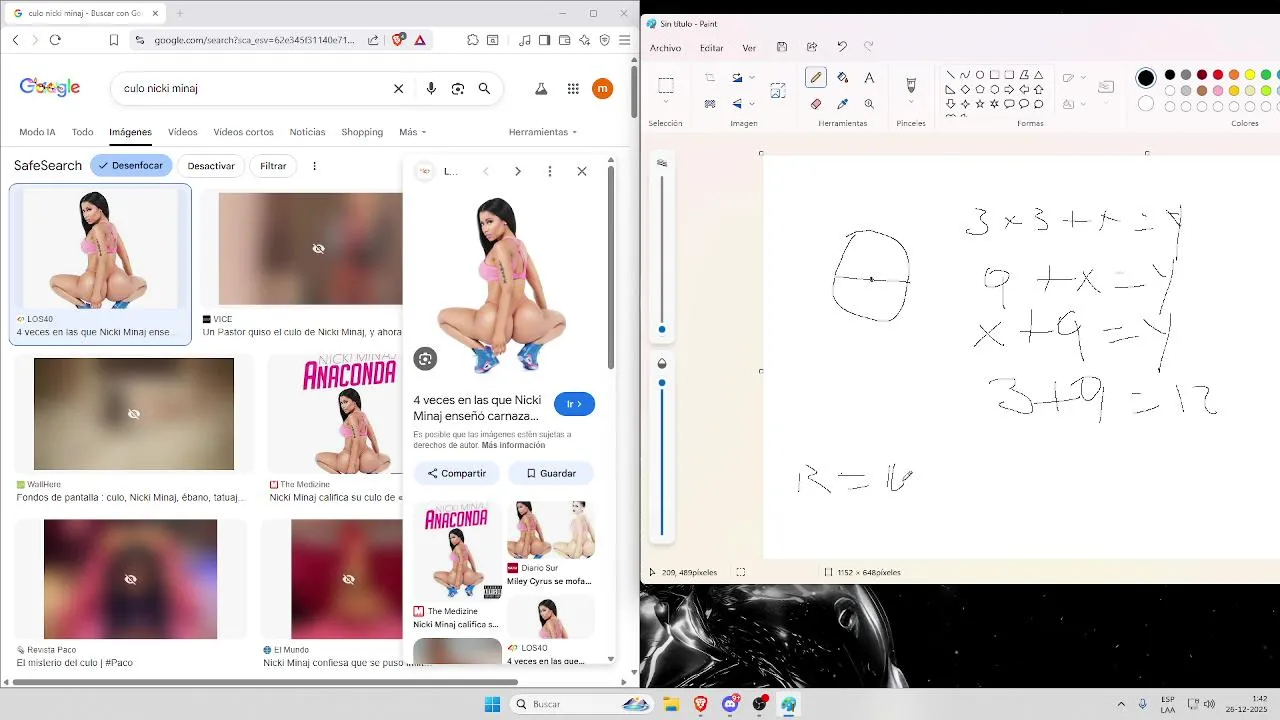The height and width of the screenshot is (720, 1280).
Task: Expand the Selección dropdown in Paint
Action: click(x=666, y=103)
